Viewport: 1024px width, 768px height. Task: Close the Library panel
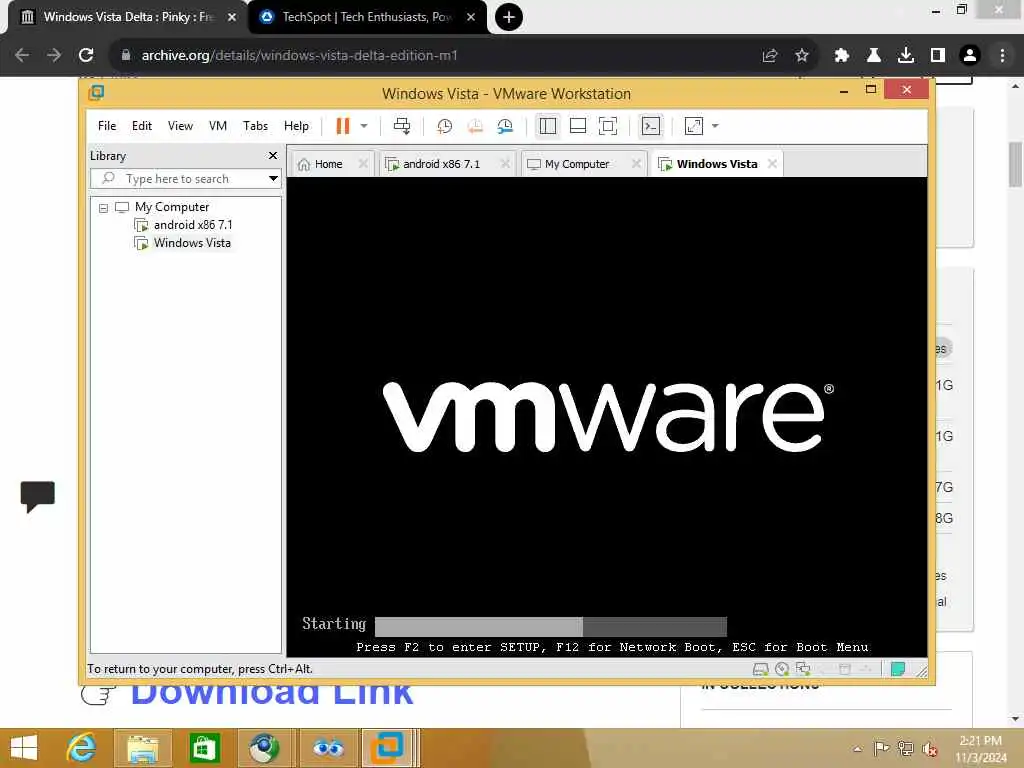tap(273, 155)
